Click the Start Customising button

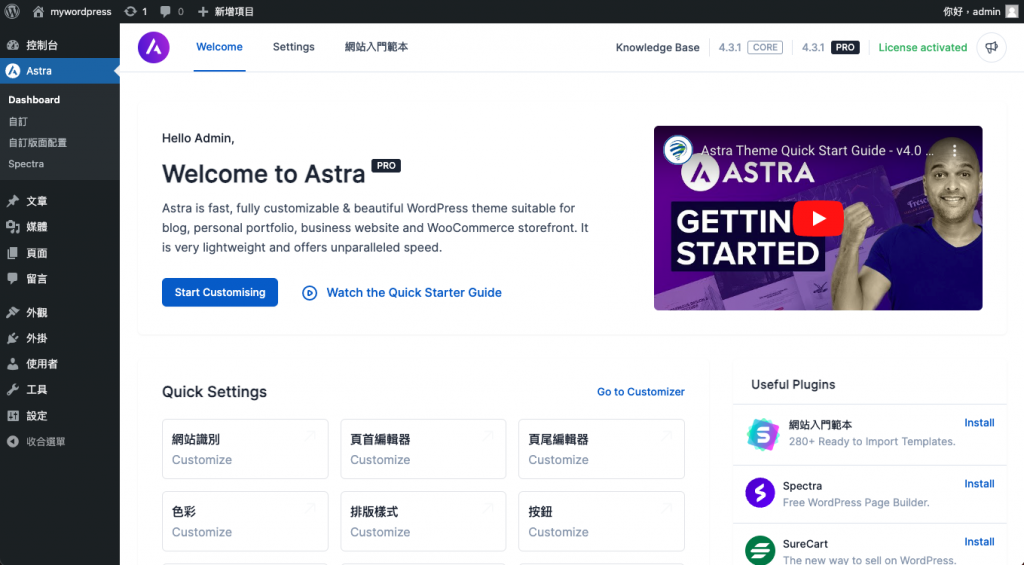[219, 292]
